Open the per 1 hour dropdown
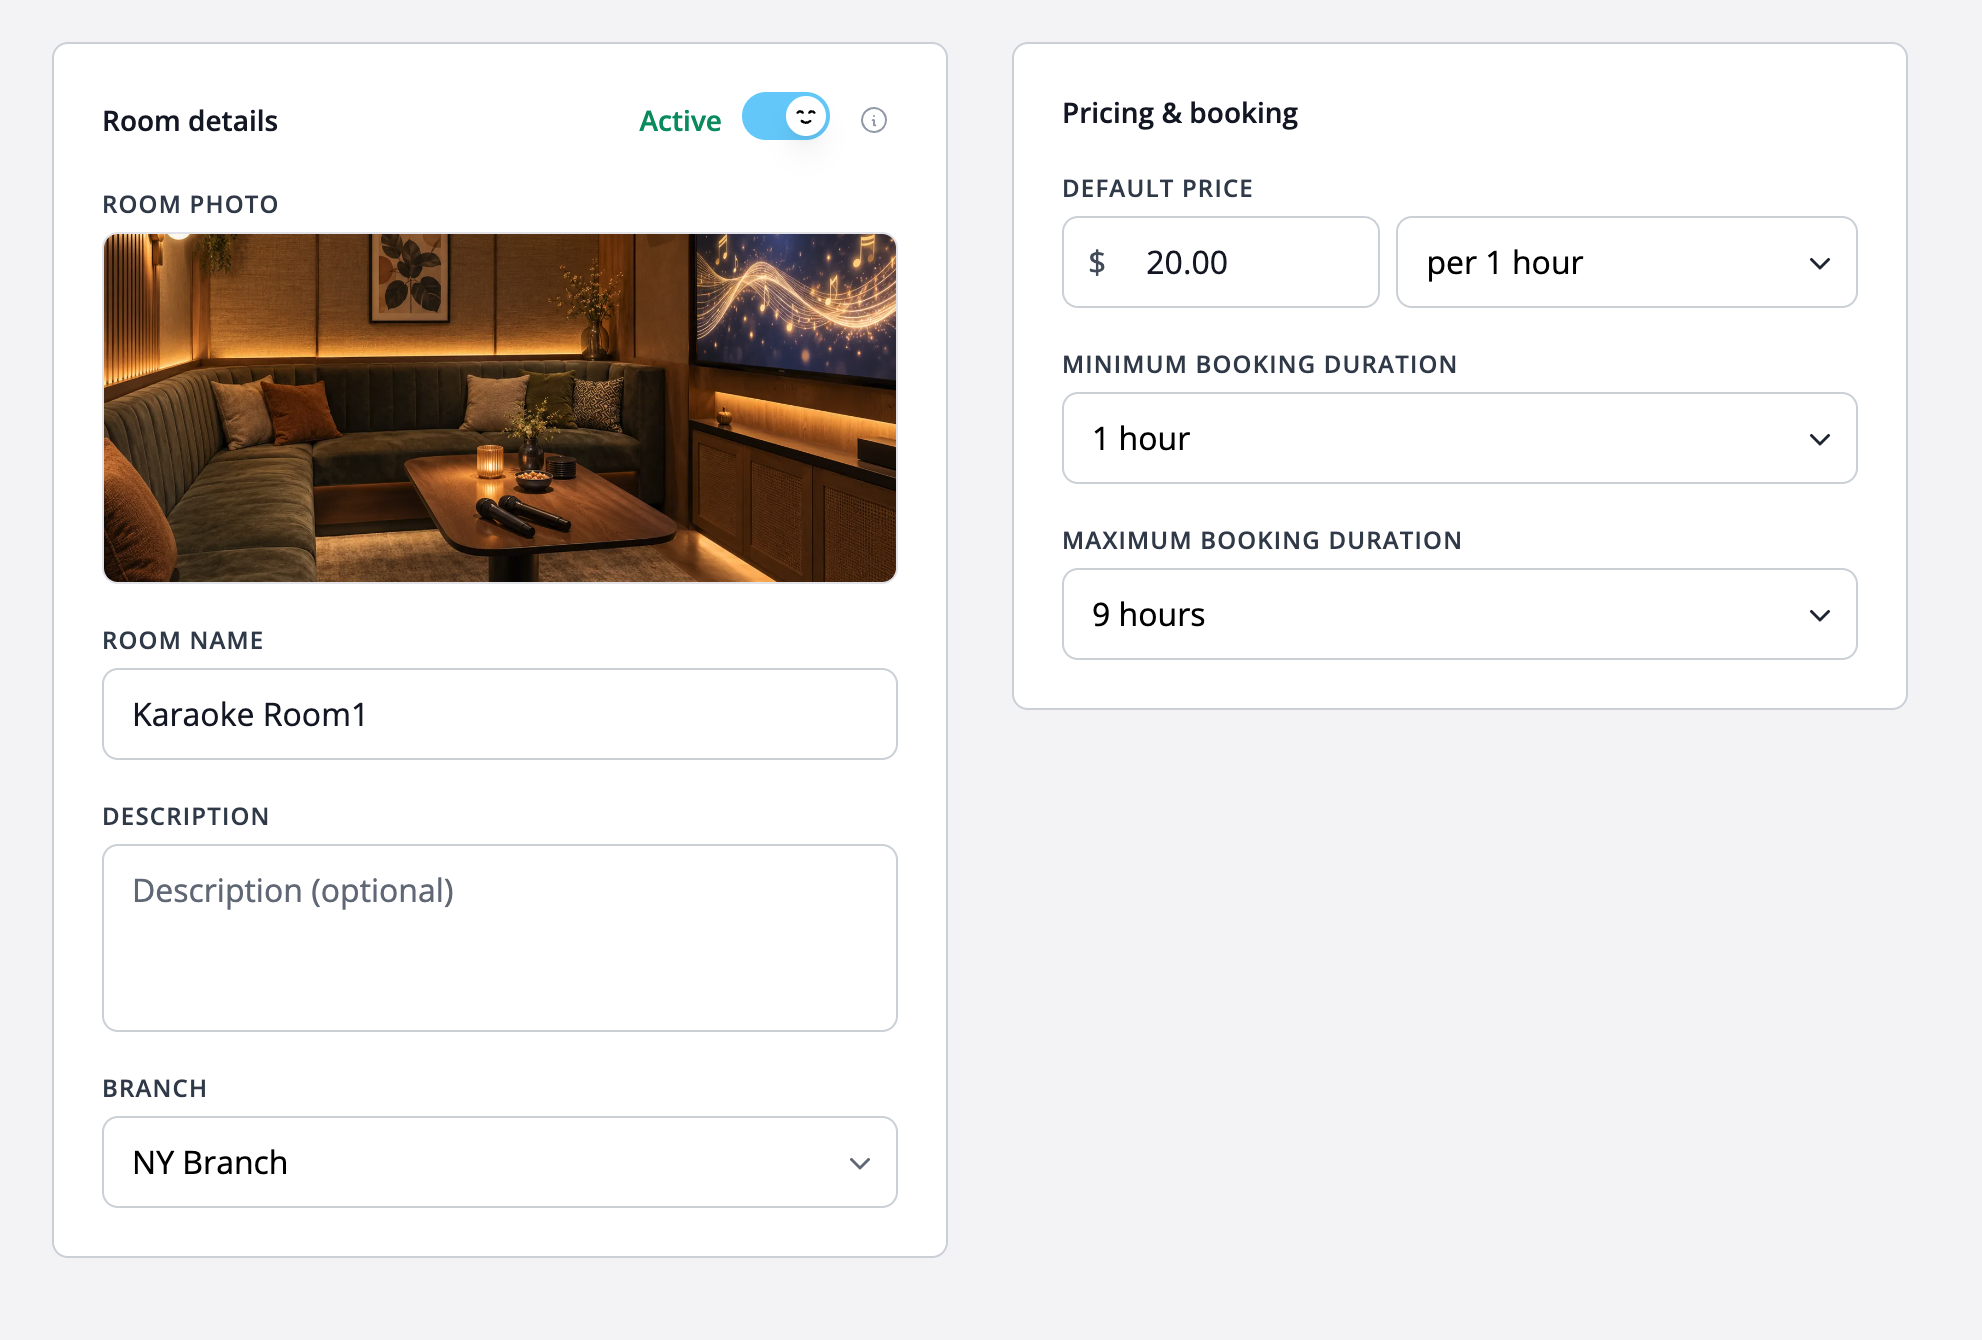Screen dimensions: 1982x1340 1627,262
